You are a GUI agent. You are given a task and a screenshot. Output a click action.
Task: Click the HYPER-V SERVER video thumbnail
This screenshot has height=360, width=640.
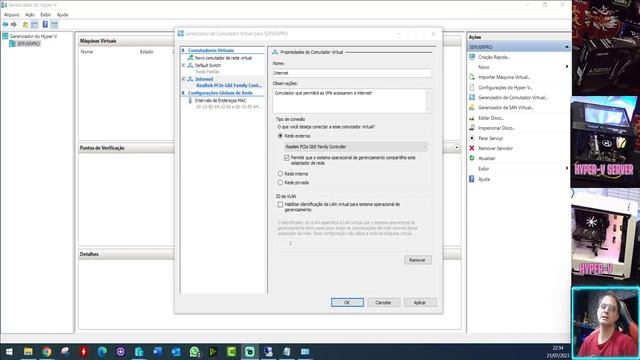(605, 142)
